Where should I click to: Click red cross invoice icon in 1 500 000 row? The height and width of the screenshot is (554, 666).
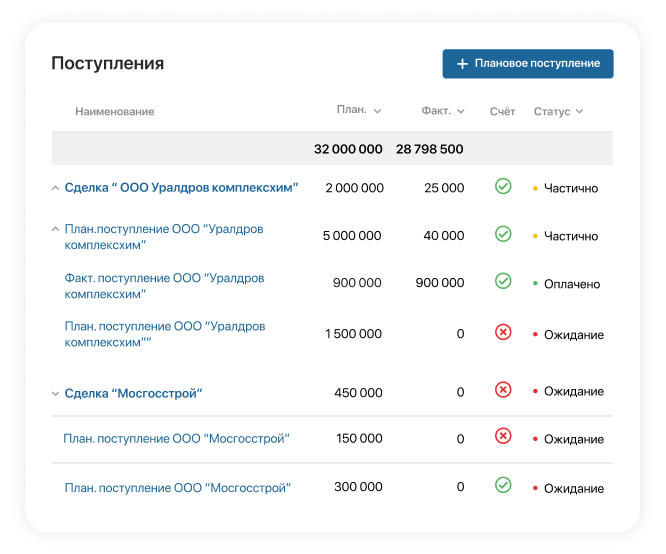click(503, 332)
